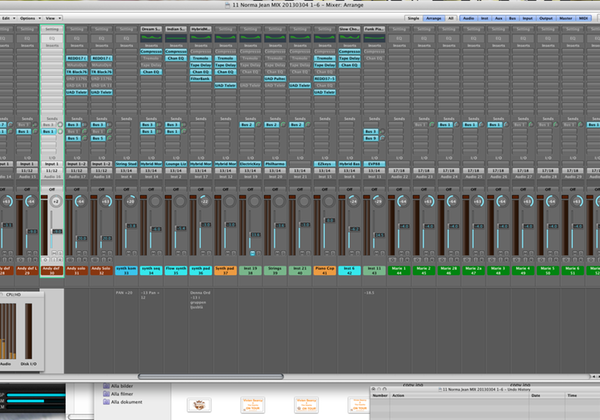
Task: Click the mixer horizontal scrollbar
Action: pos(210,376)
